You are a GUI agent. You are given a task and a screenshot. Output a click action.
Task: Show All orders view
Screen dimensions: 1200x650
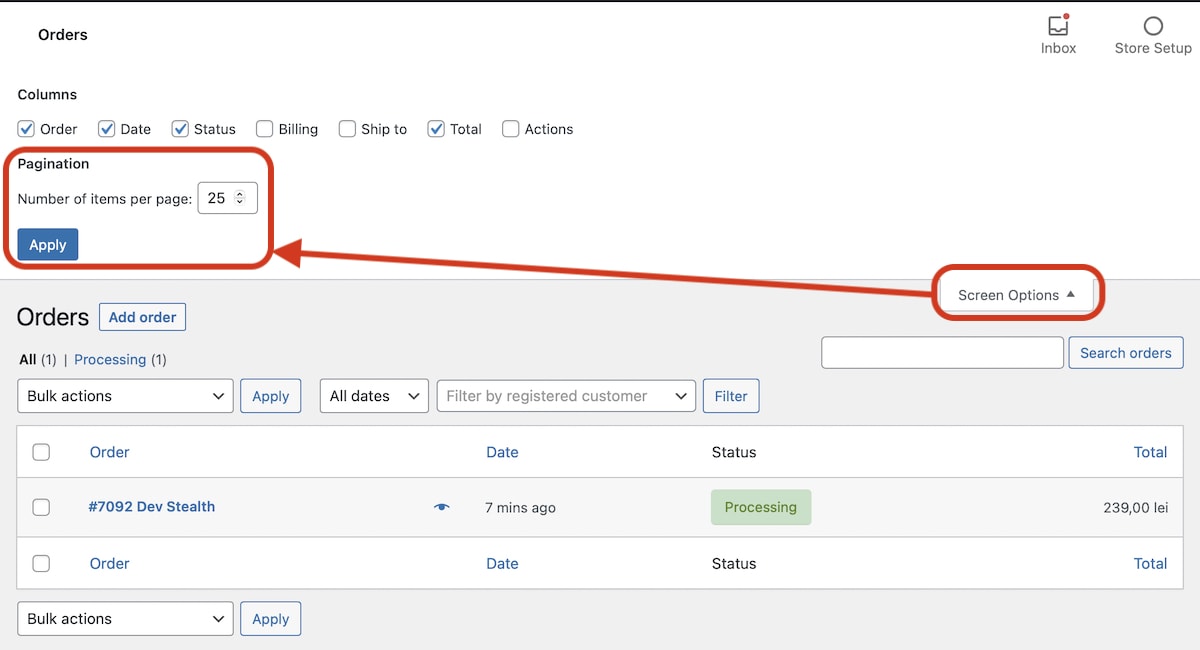[27, 359]
